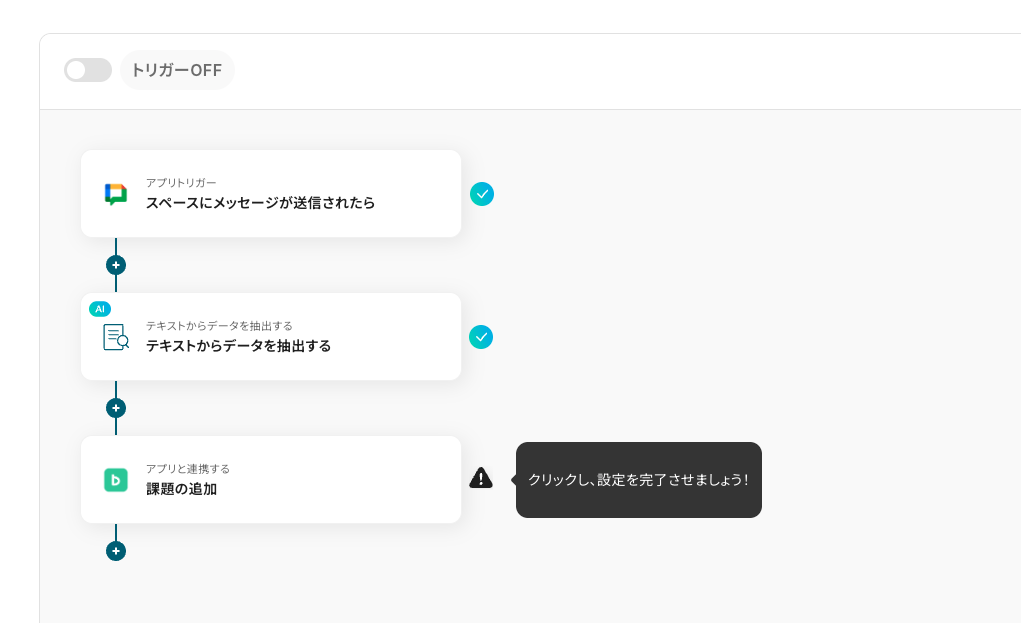
Task: Click the green Backlog app icon
Action: coord(116,480)
